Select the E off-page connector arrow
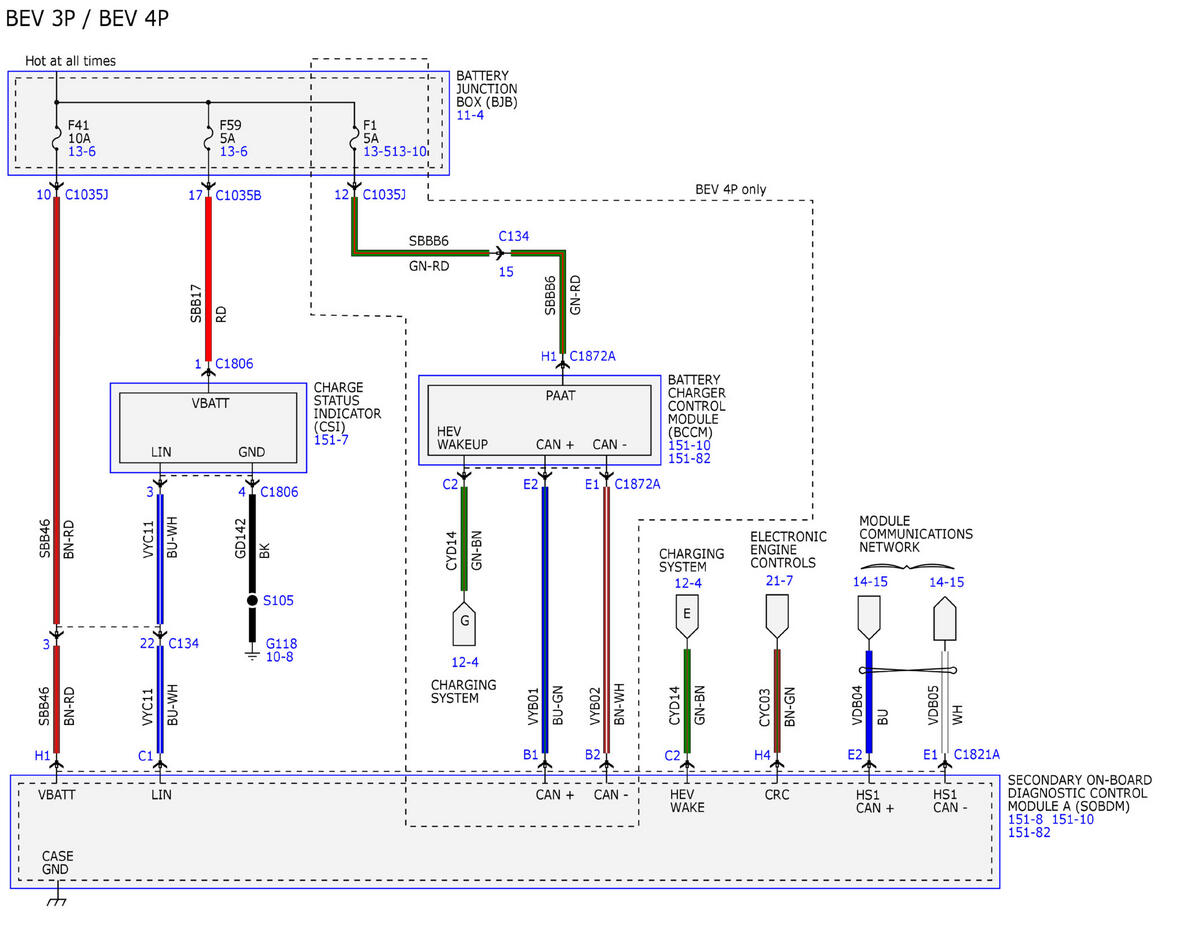The width and height of the screenshot is (1200, 927). click(x=687, y=618)
